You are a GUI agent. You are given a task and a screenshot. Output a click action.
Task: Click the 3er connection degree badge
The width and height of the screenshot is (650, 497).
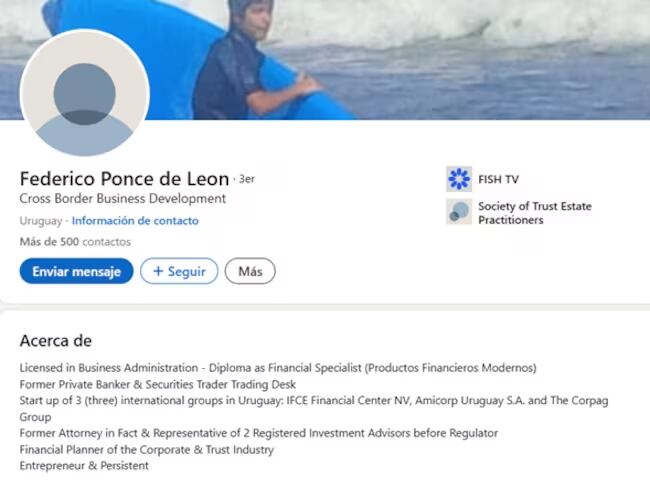[x=246, y=180]
